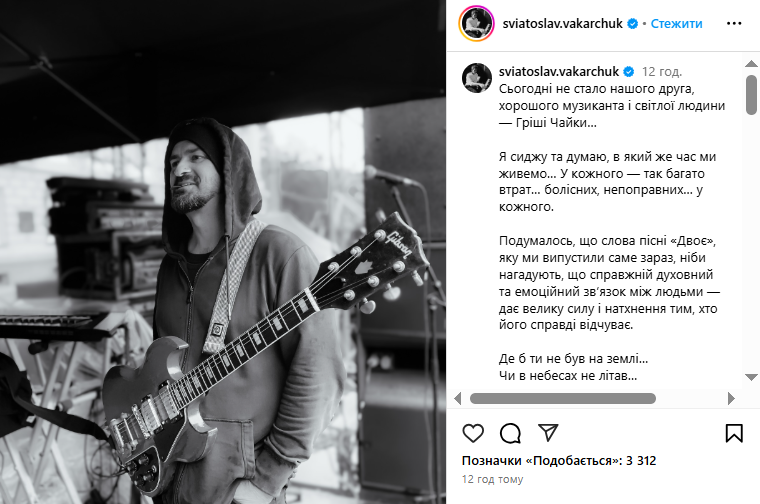Click the horizontal scrollbar thumb
760x504 pixels.
563,398
